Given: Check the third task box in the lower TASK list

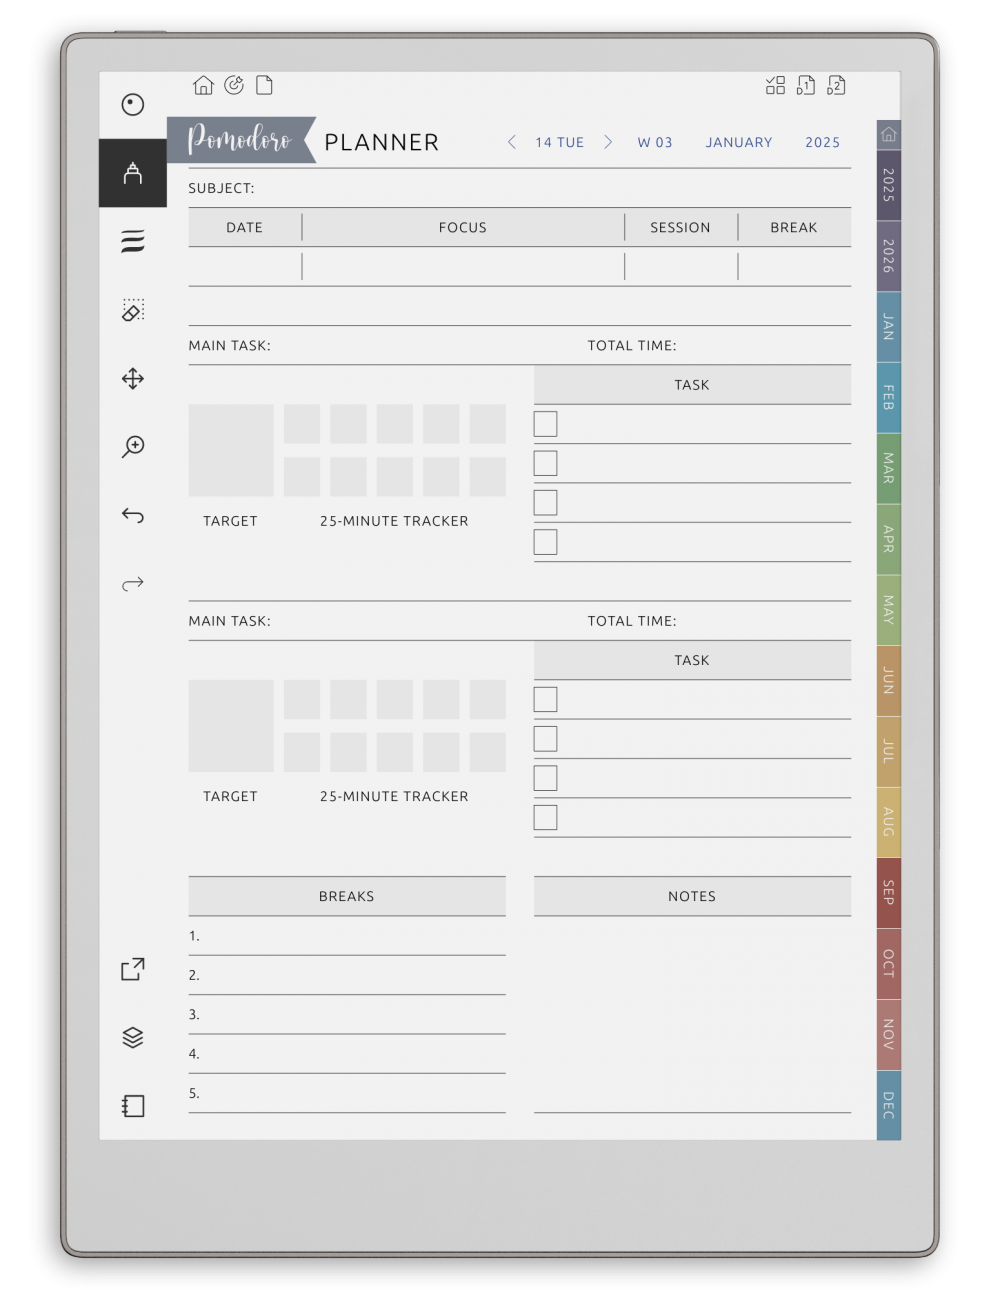Looking at the screenshot, I should (x=545, y=778).
